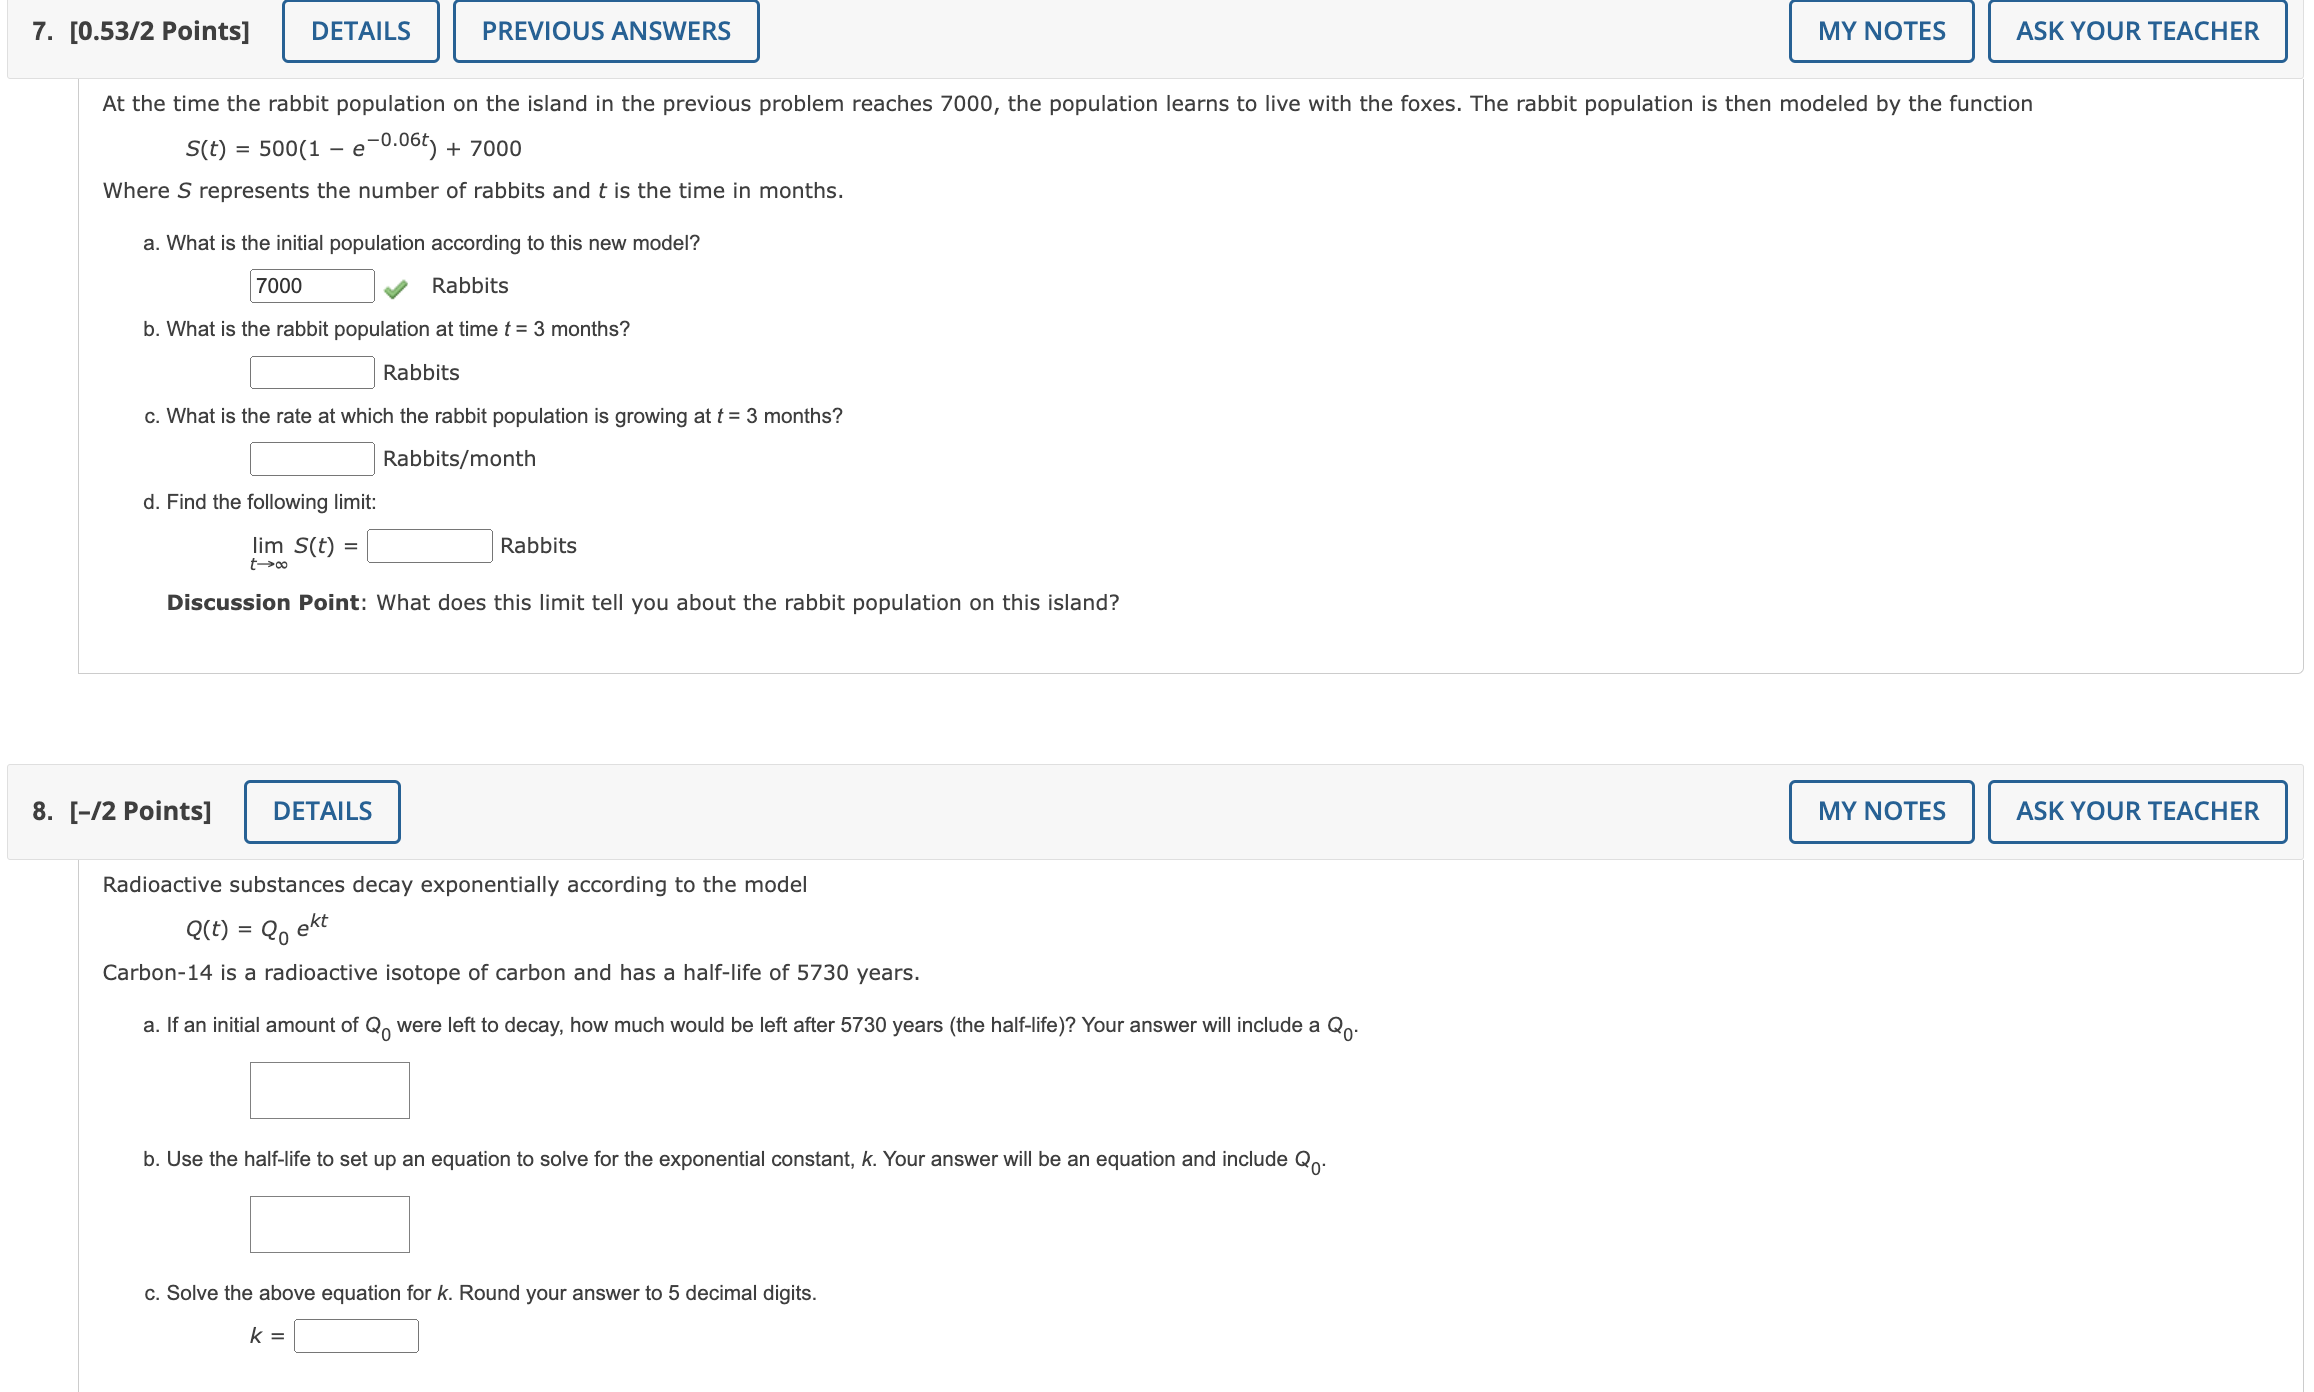Click the limit answer field for part d

coord(429,546)
